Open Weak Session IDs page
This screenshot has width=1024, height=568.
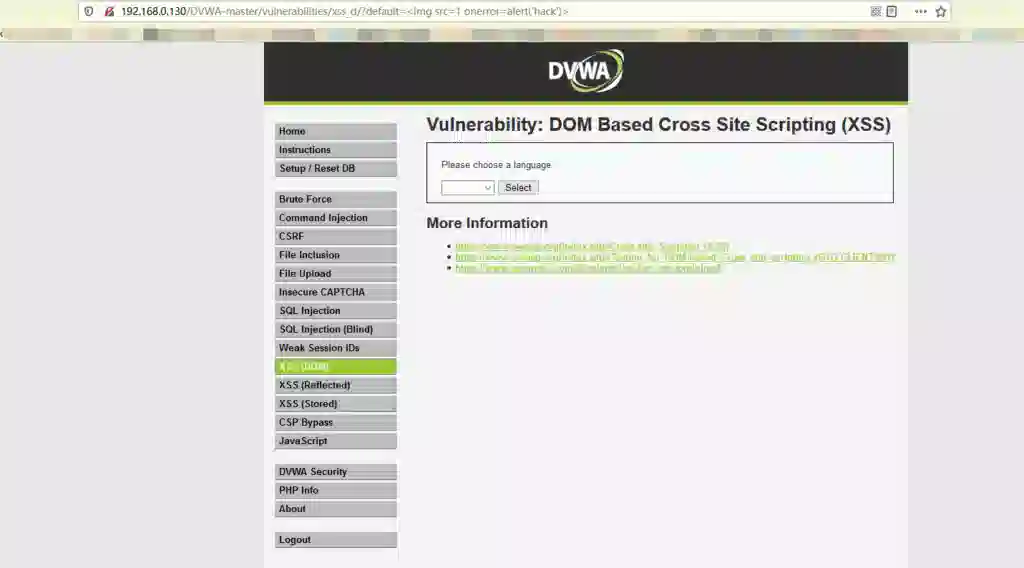(x=336, y=348)
